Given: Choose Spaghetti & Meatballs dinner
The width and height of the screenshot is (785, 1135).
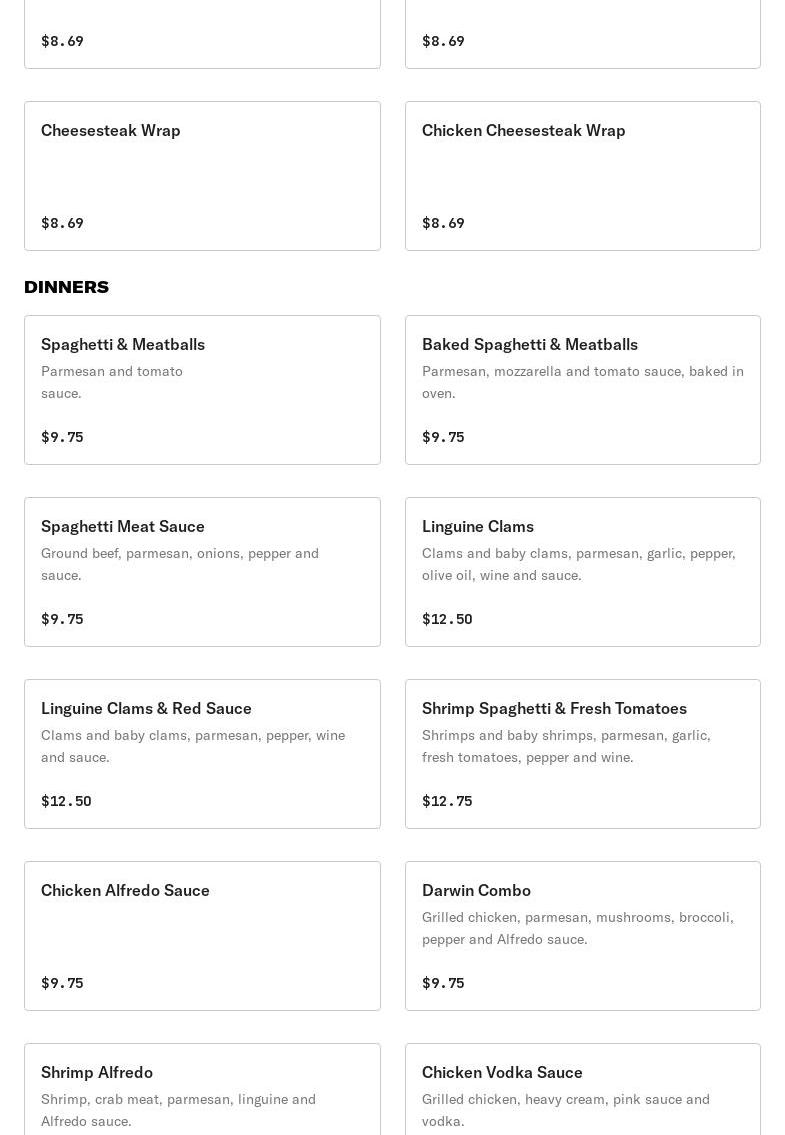Looking at the screenshot, I should (202, 389).
